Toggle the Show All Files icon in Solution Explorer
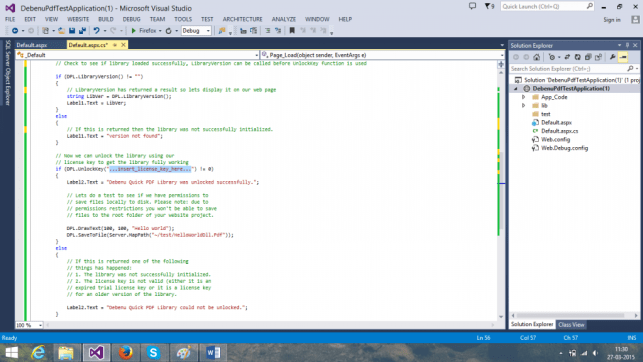The image size is (643, 362). pyautogui.click(x=598, y=57)
